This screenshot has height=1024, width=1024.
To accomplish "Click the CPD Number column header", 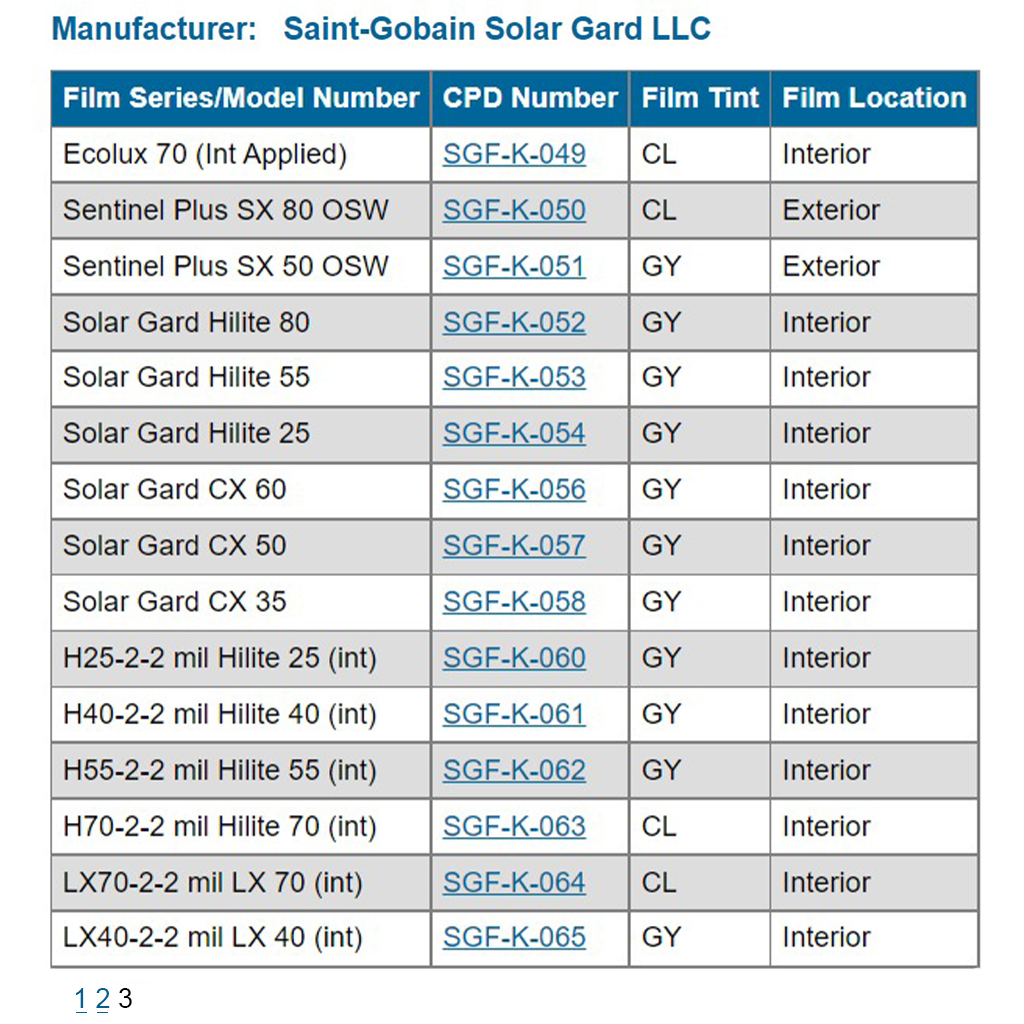I will tap(530, 98).
